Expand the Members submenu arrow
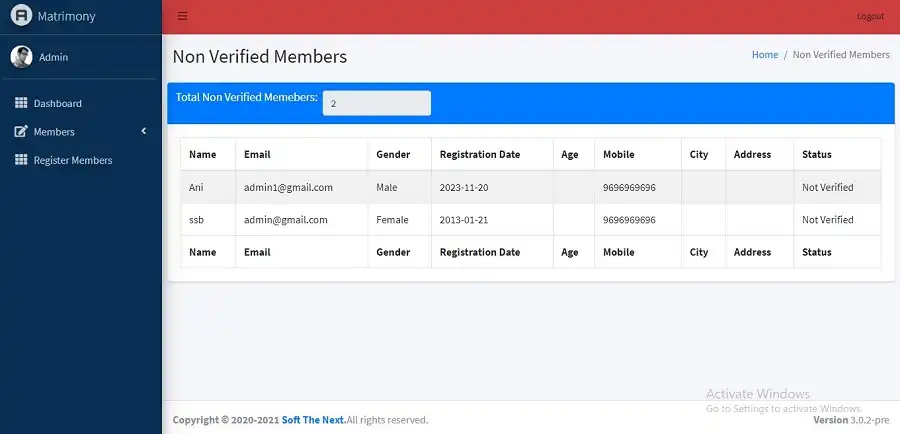The image size is (900, 434). pos(143,131)
